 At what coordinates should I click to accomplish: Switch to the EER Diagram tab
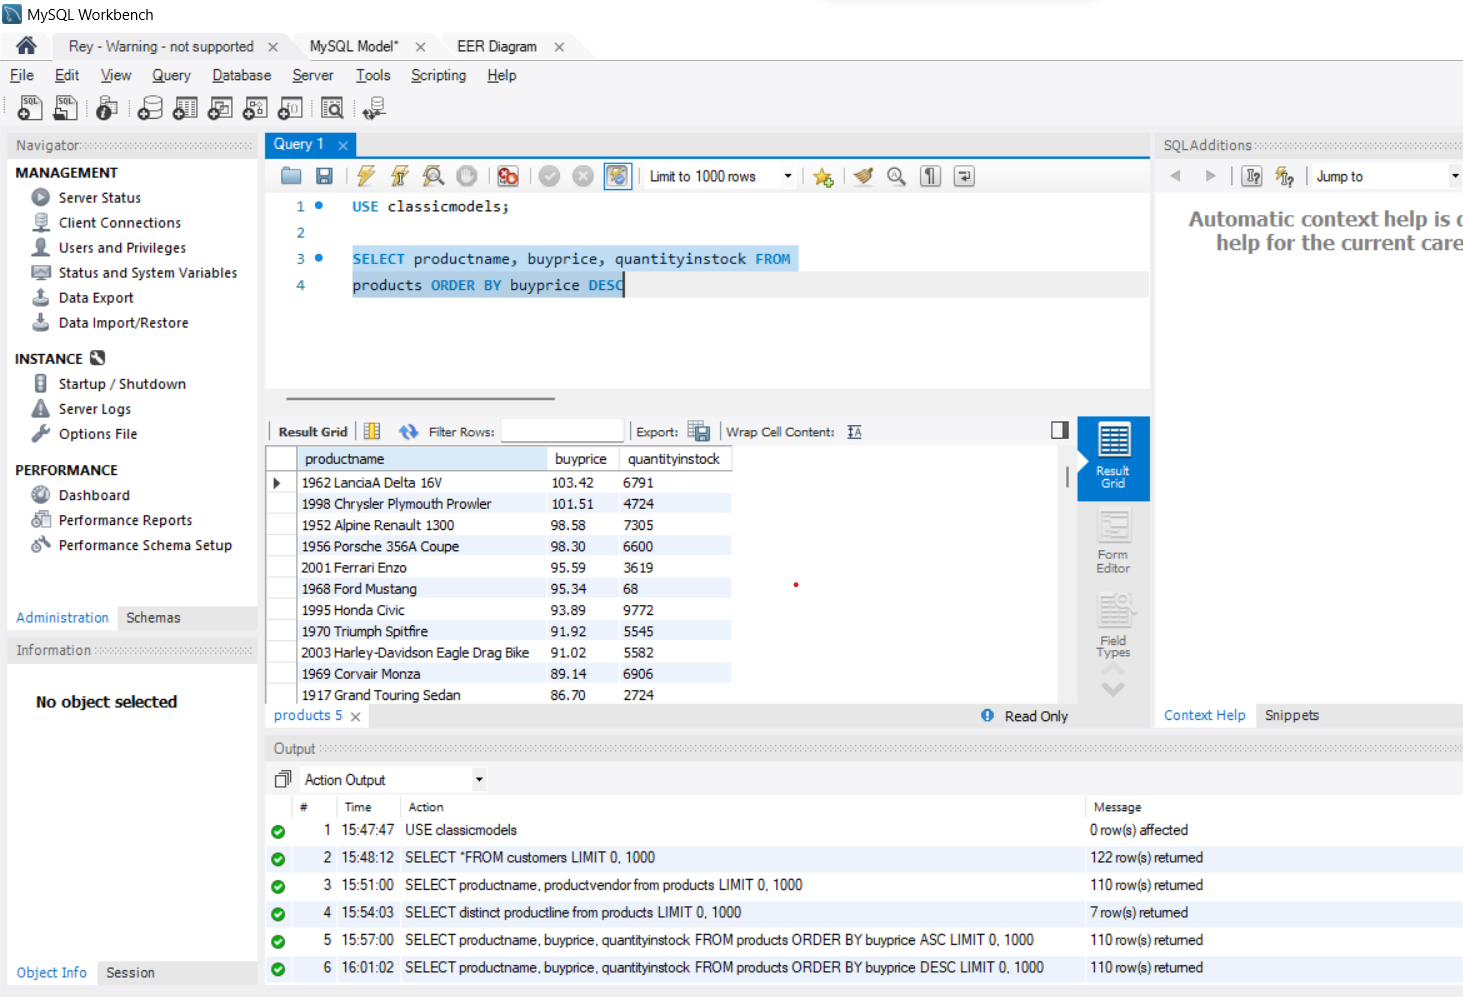click(x=497, y=46)
